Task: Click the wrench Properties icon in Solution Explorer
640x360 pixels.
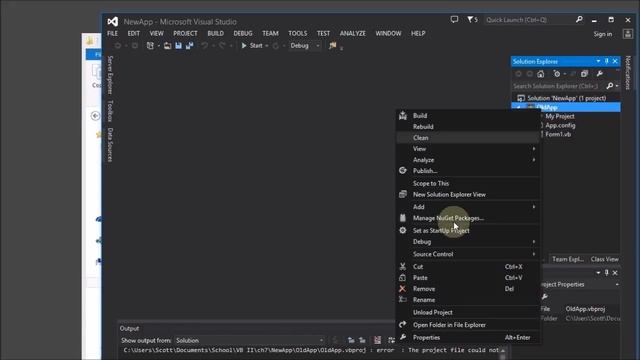Action: coord(600,74)
